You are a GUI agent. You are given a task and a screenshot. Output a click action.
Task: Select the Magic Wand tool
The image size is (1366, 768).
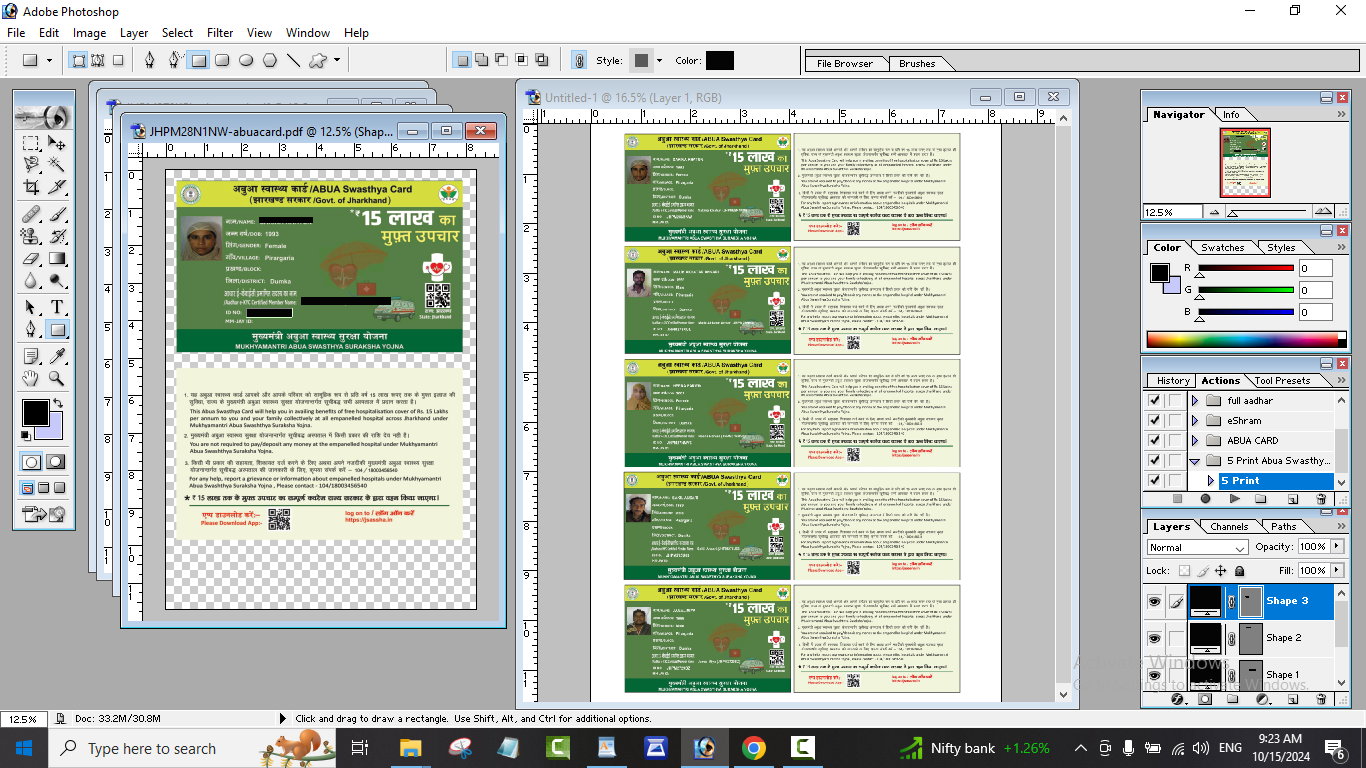pyautogui.click(x=57, y=164)
